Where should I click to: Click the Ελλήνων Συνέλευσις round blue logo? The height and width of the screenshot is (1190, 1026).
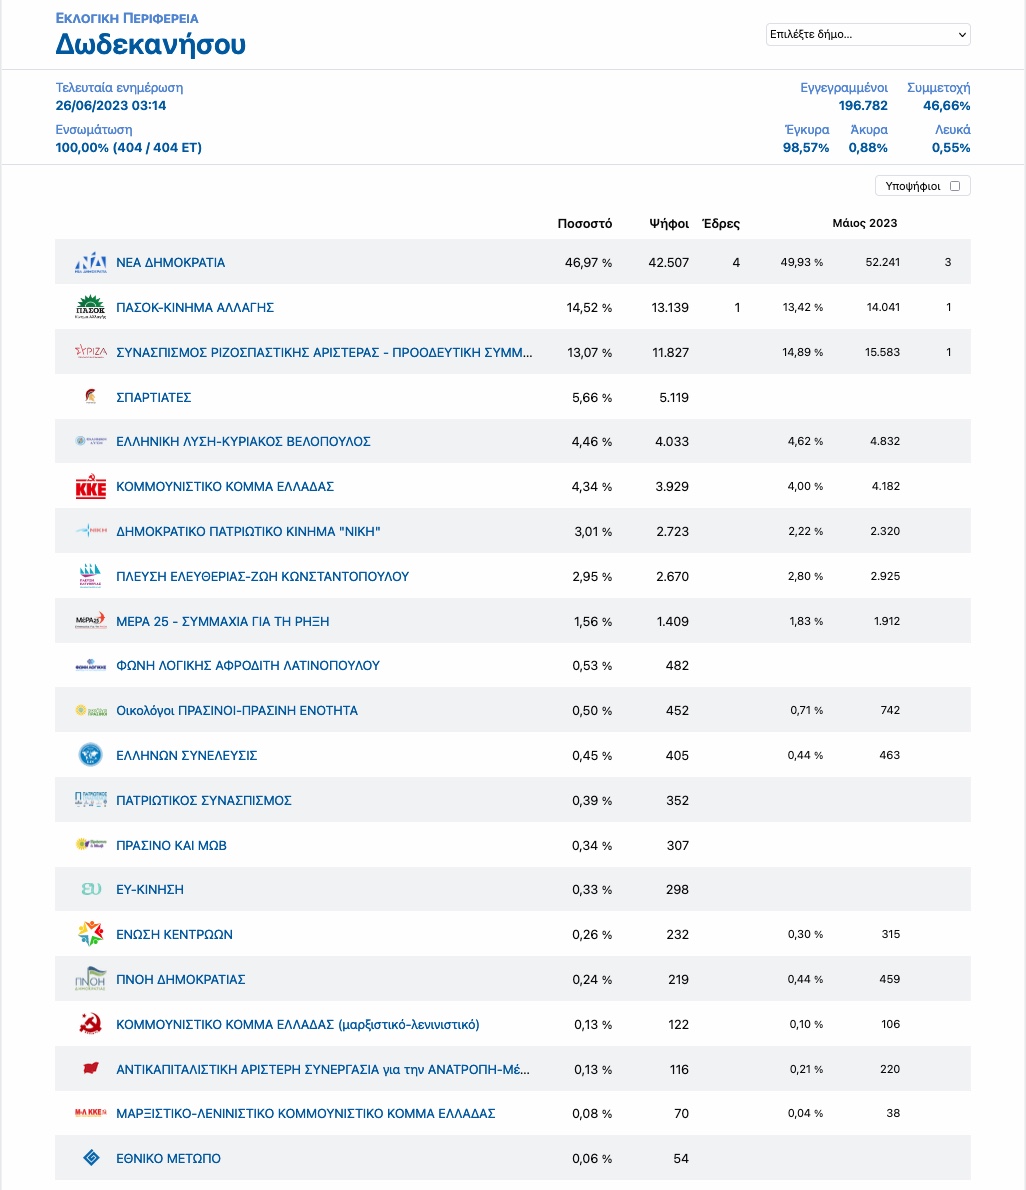(x=90, y=755)
